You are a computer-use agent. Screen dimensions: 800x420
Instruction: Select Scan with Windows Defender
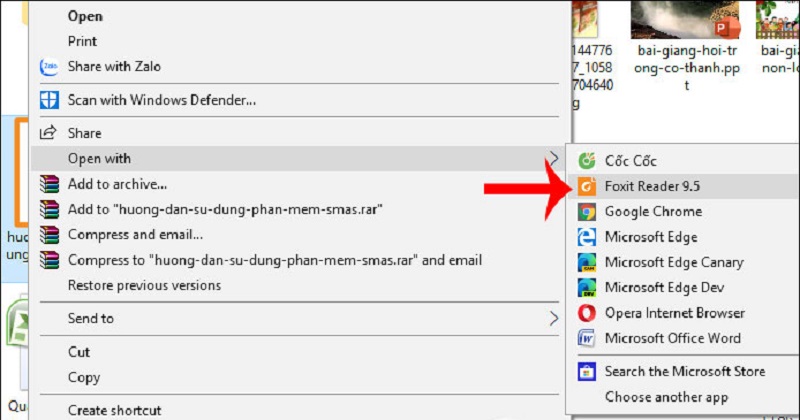(x=300, y=100)
